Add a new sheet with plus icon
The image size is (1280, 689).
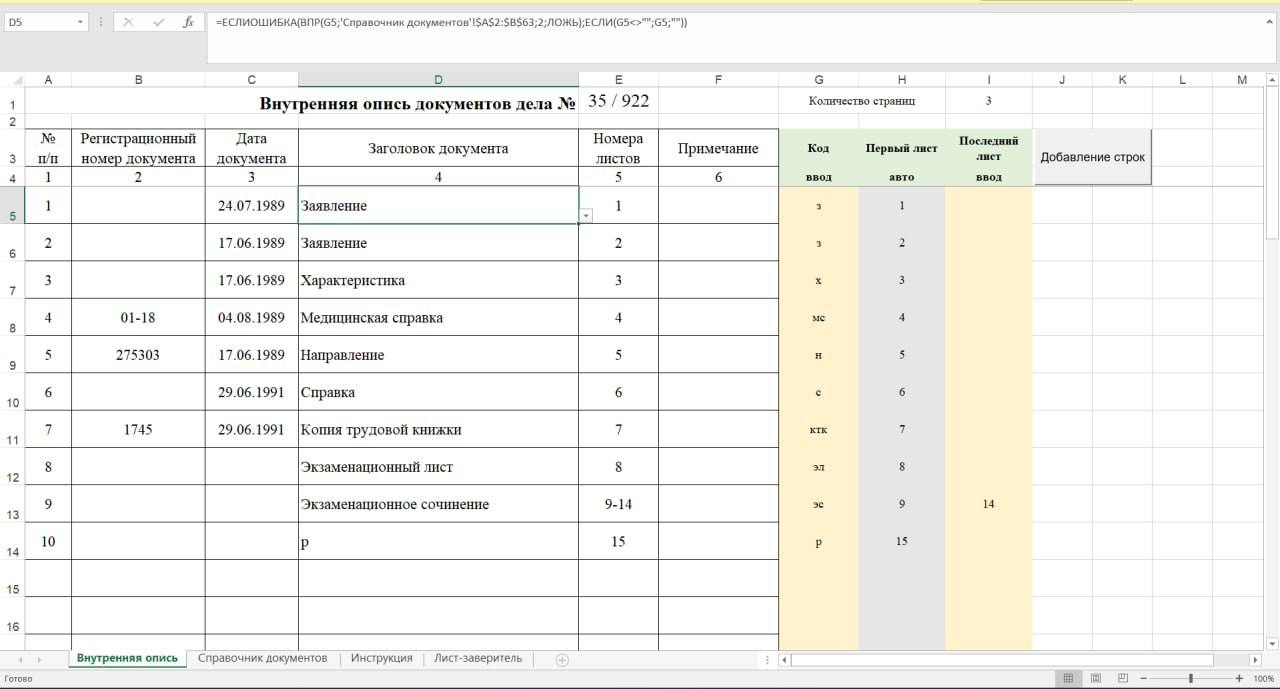[x=562, y=659]
